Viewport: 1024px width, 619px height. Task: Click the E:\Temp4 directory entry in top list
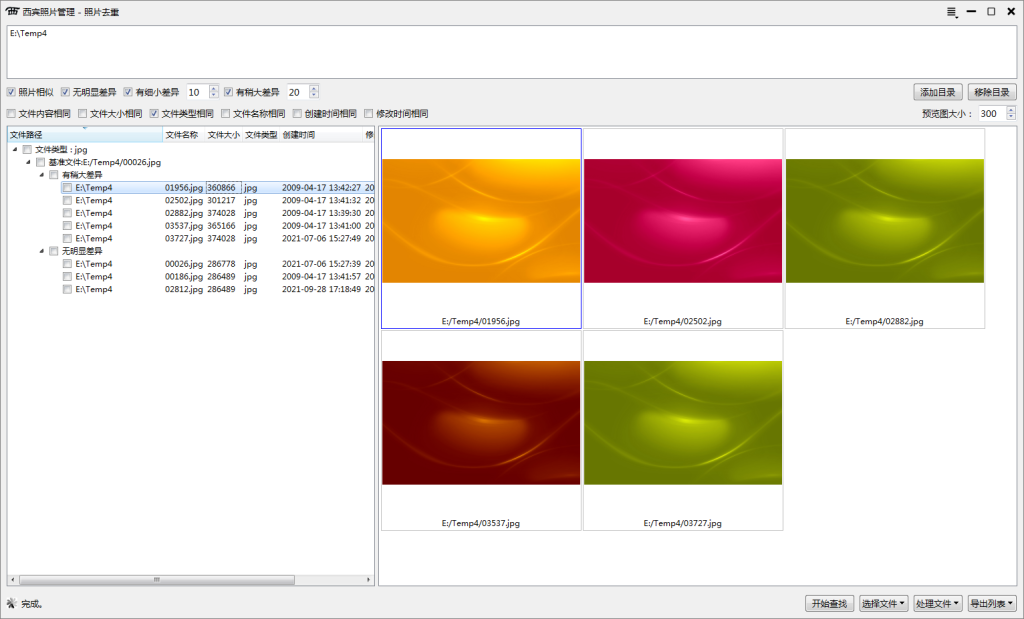click(29, 33)
